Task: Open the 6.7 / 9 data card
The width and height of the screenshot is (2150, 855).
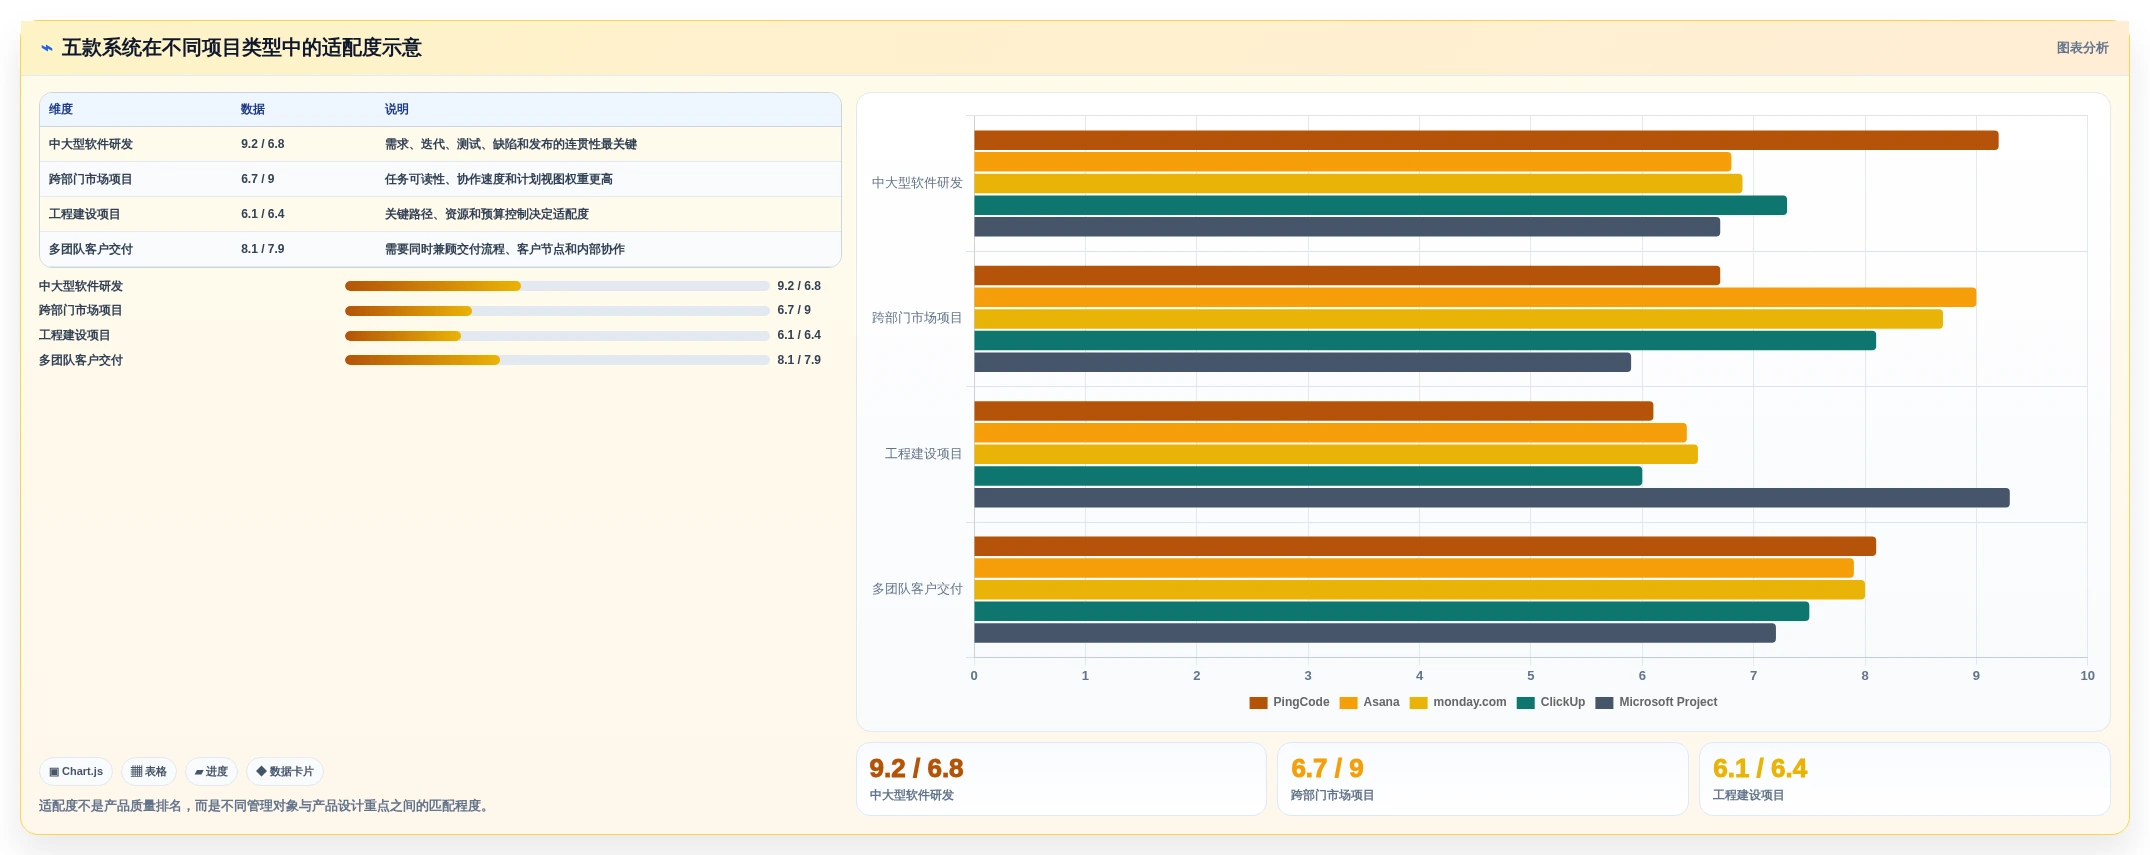Action: (1483, 779)
